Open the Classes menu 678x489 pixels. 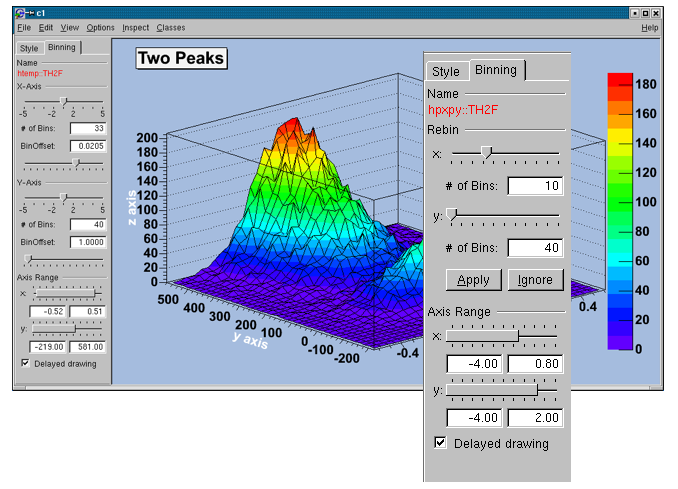point(170,28)
